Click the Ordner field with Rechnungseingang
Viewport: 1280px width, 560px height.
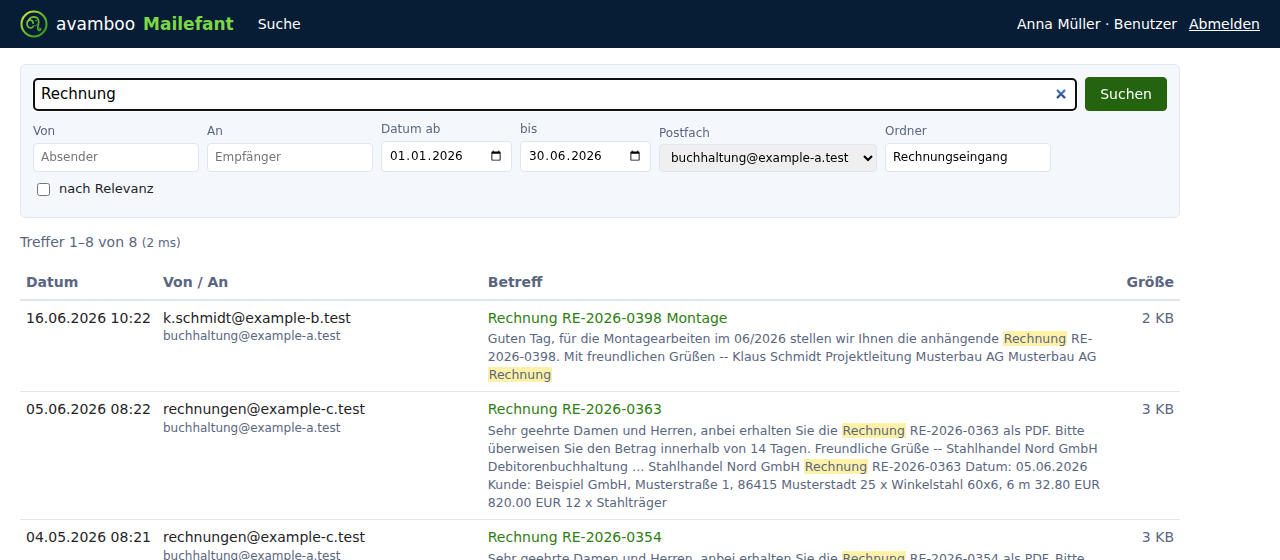(968, 157)
